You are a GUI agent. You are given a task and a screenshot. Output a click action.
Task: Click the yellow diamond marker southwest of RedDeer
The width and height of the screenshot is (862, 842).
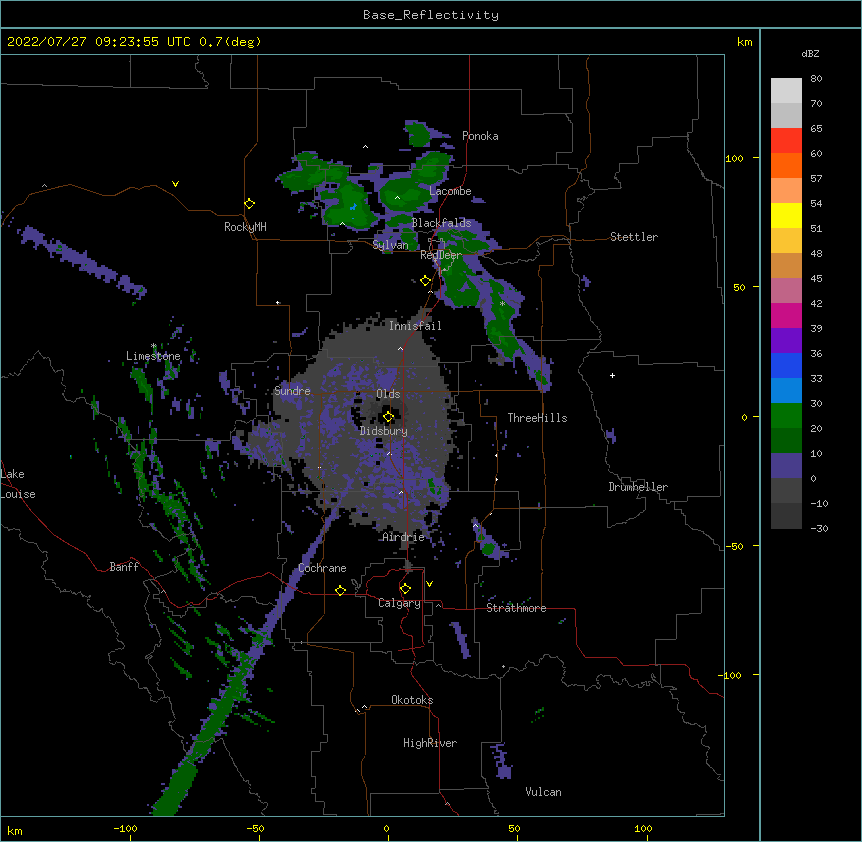point(426,281)
